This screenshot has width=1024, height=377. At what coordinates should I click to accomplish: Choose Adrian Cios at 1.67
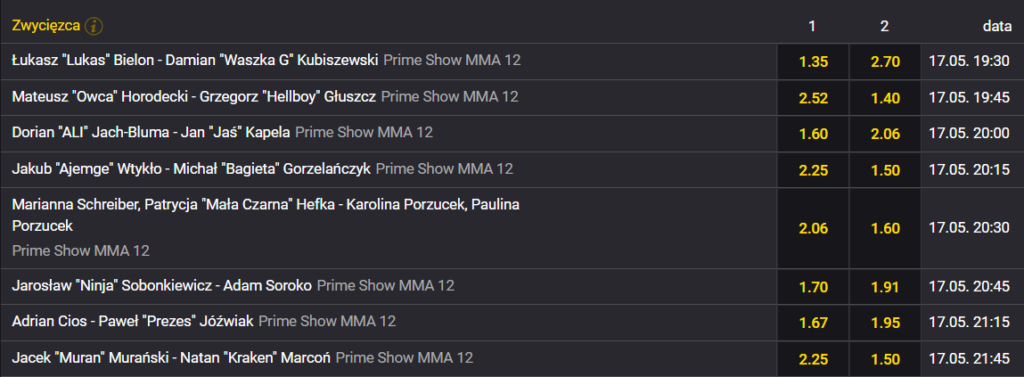[x=813, y=322]
